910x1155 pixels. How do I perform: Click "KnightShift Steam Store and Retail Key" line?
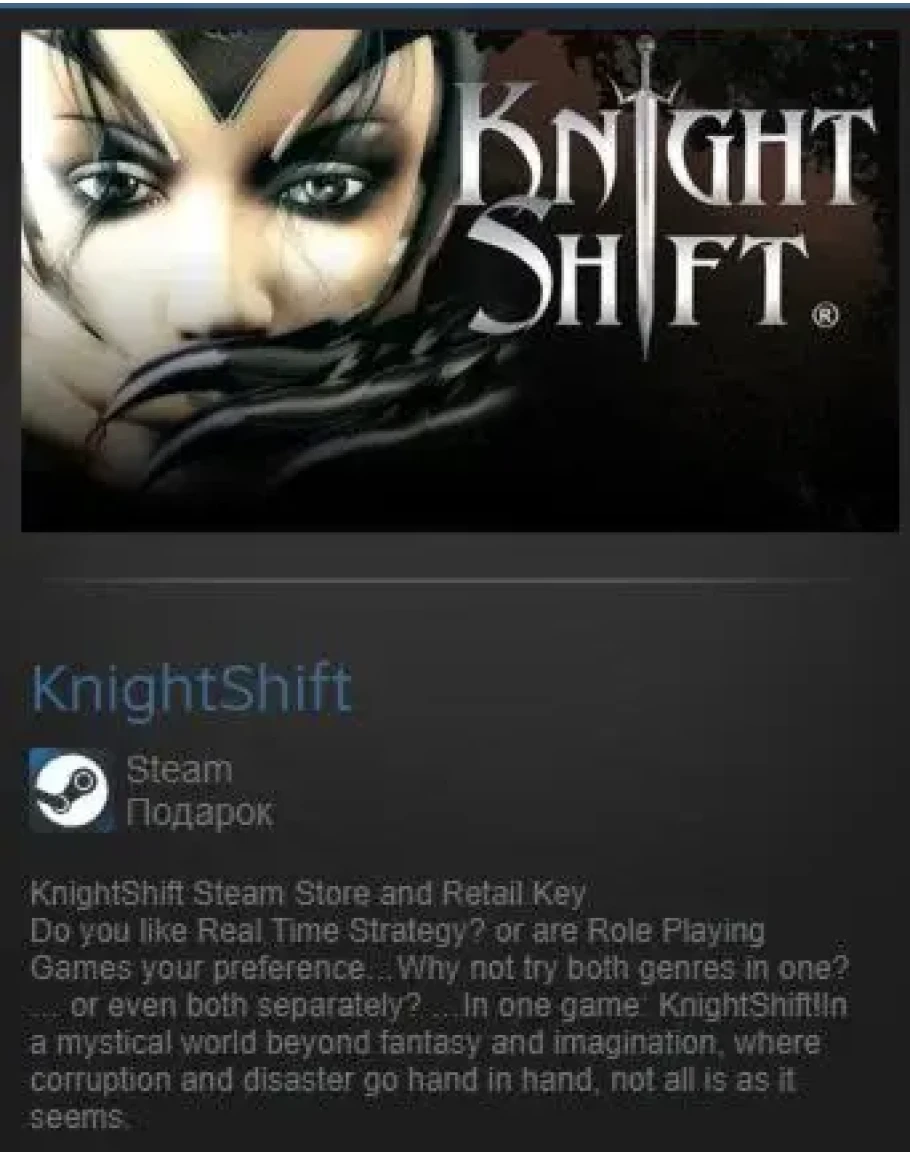click(307, 894)
